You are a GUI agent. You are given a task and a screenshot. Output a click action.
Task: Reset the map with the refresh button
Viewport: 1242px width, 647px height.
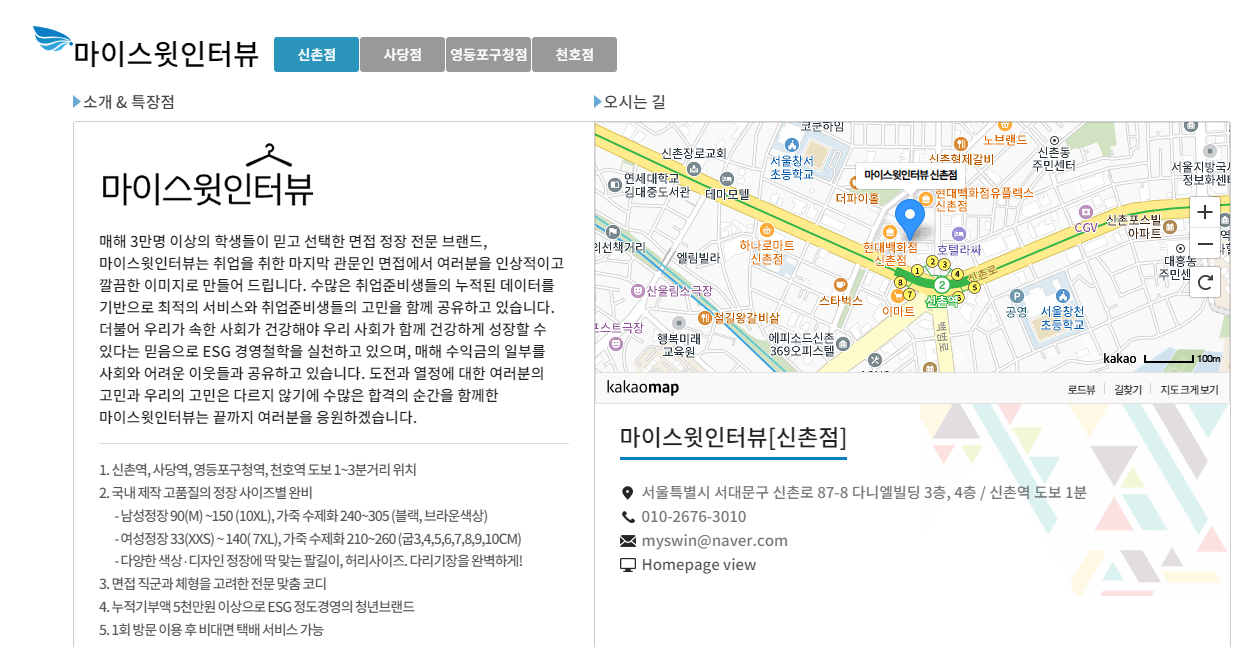1205,282
